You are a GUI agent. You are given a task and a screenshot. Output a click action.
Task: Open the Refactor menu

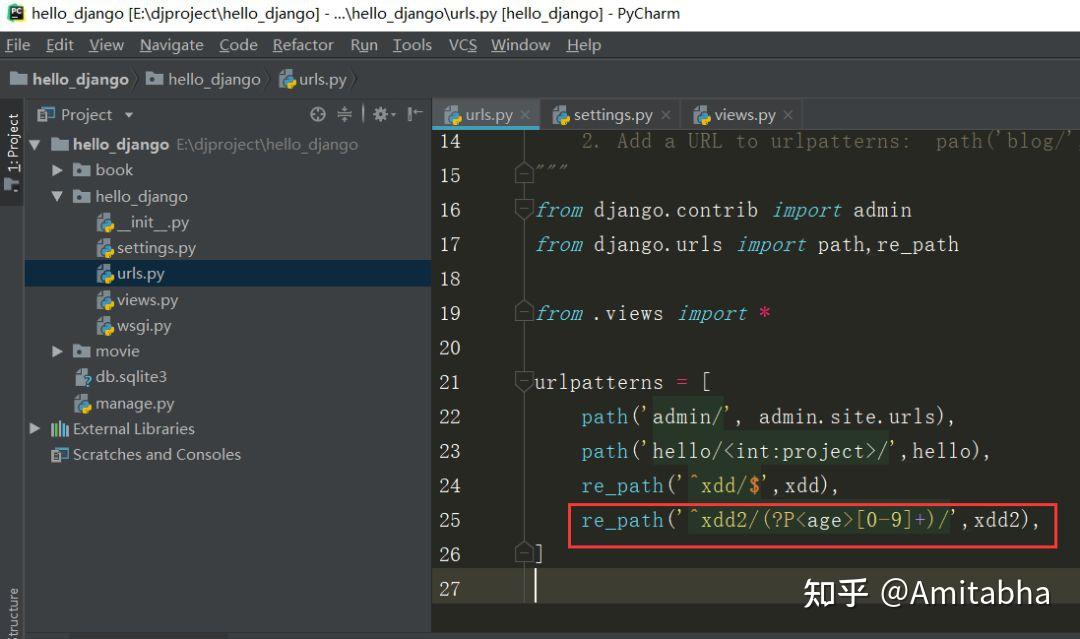point(303,45)
